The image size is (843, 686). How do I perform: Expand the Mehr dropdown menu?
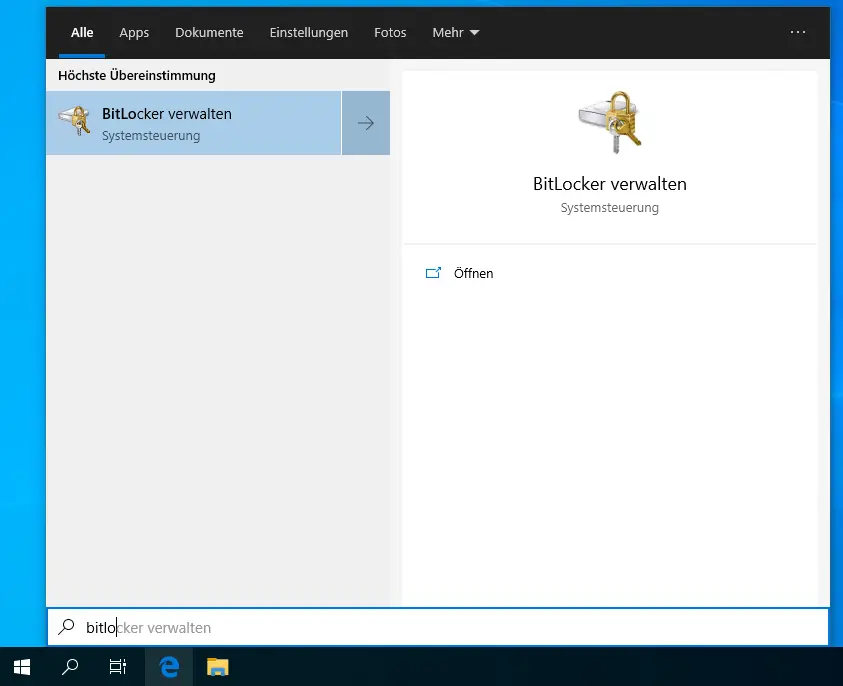click(455, 32)
